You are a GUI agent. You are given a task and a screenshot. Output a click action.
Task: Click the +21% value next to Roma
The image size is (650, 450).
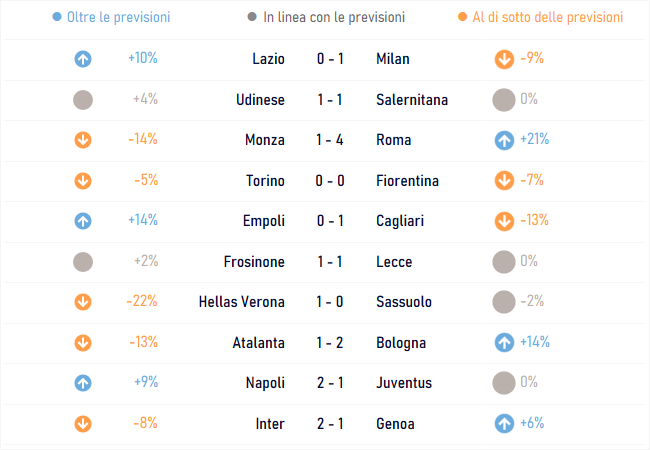pos(535,139)
